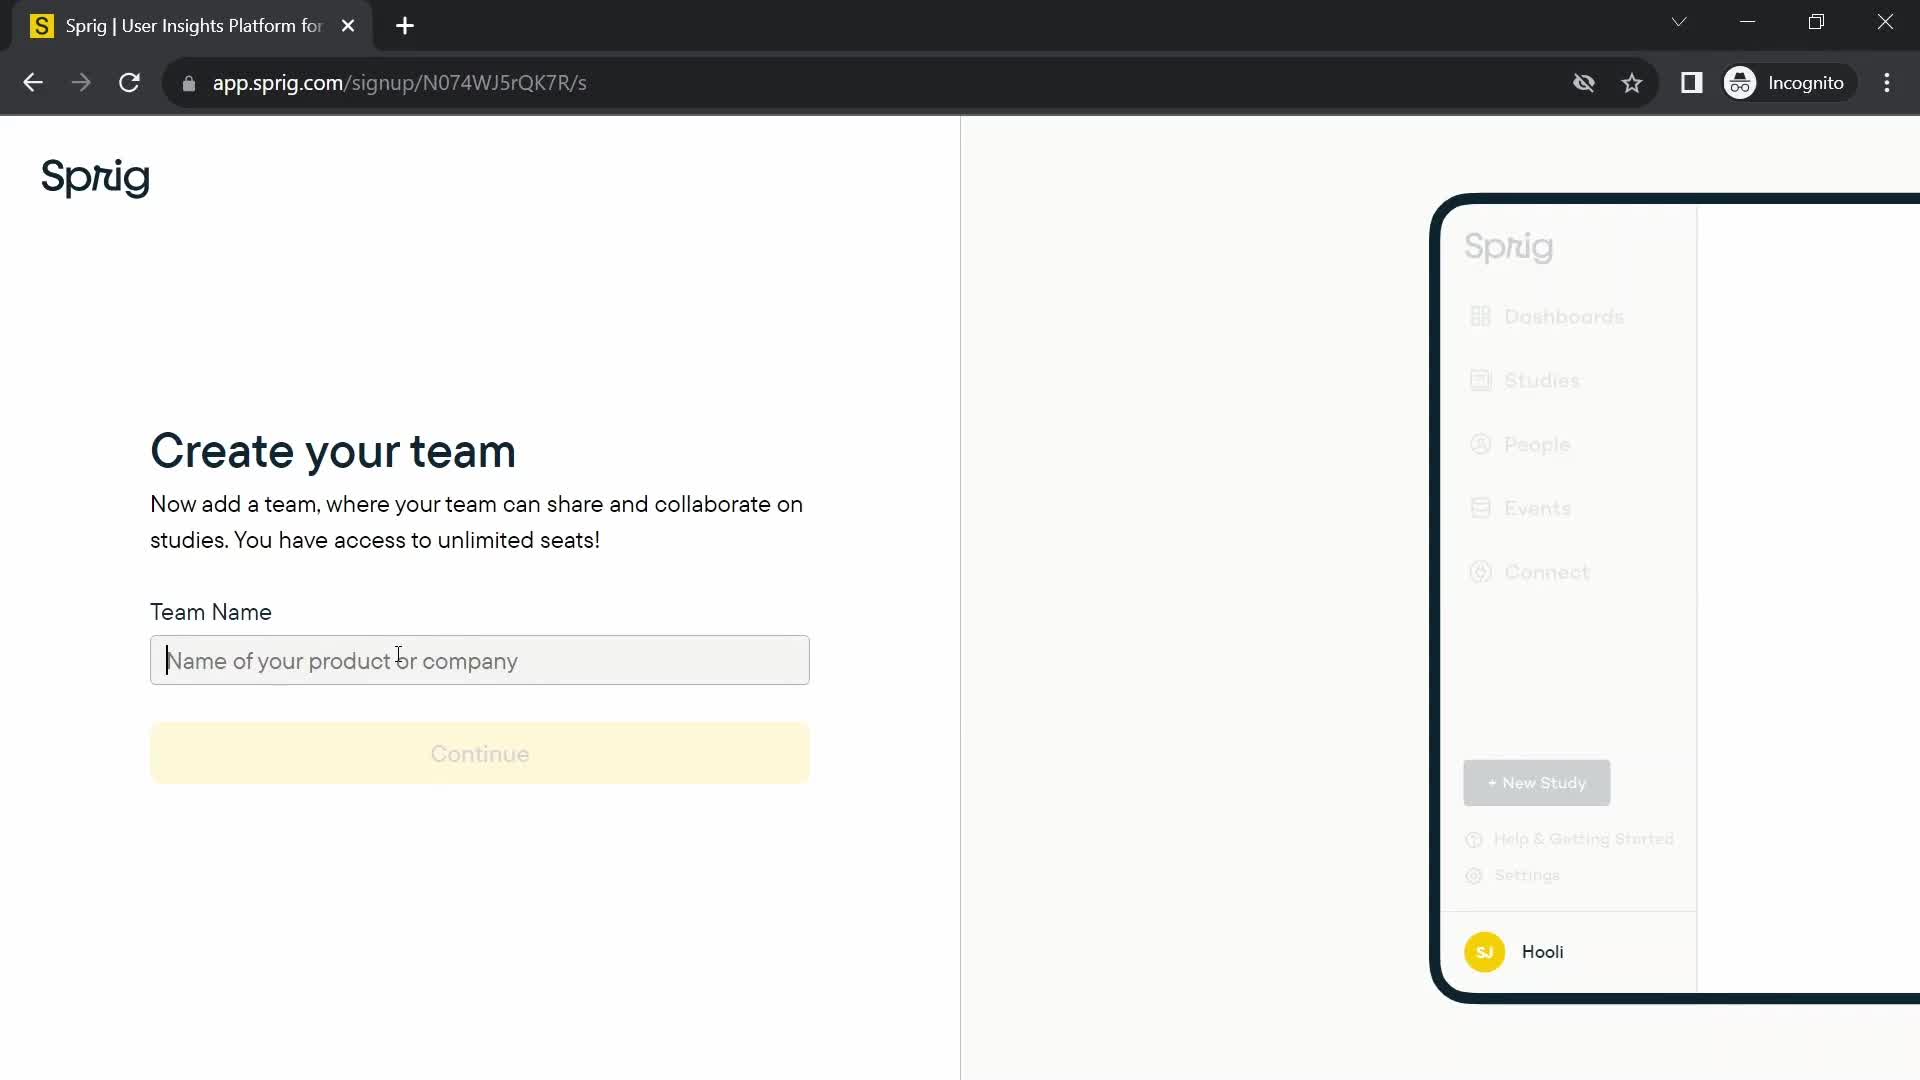Click Events in the preview sidebar
Image resolution: width=1920 pixels, height=1080 pixels.
tap(1537, 508)
